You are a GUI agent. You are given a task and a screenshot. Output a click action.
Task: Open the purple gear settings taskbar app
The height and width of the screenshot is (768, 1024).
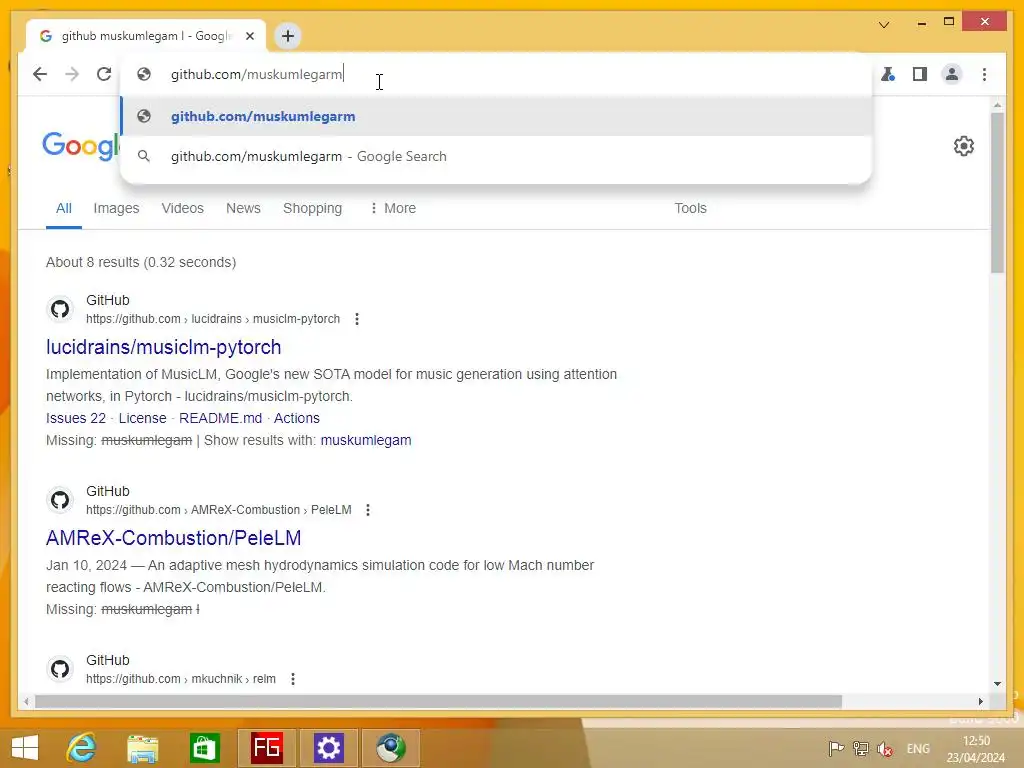[328, 748]
